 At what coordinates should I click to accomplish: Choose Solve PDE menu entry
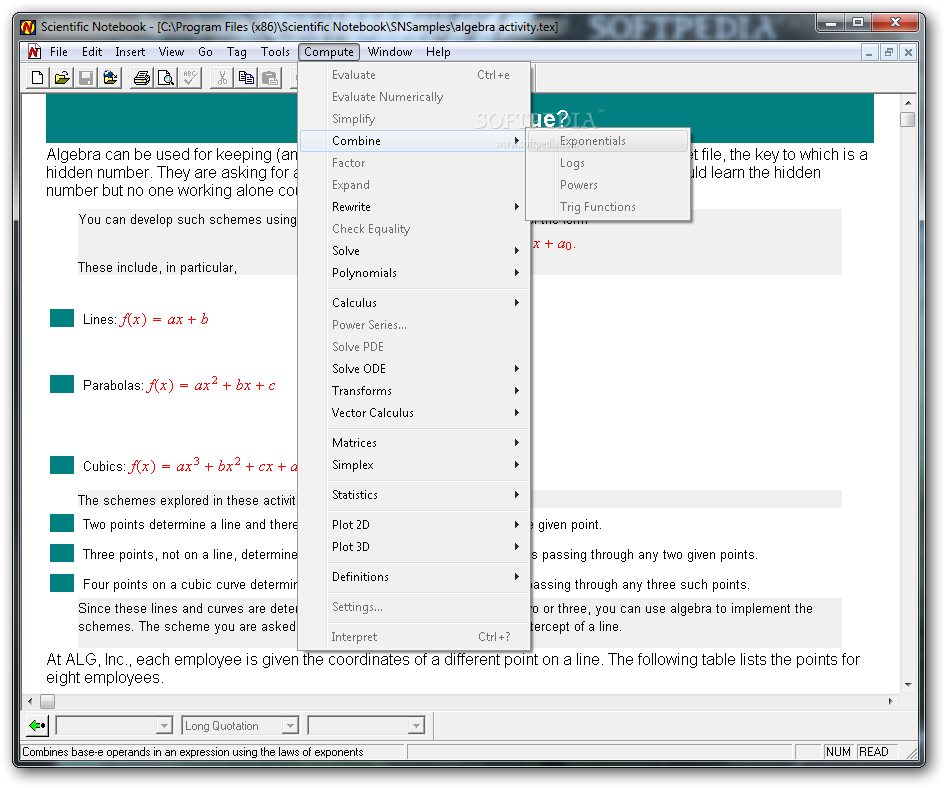[x=415, y=347]
